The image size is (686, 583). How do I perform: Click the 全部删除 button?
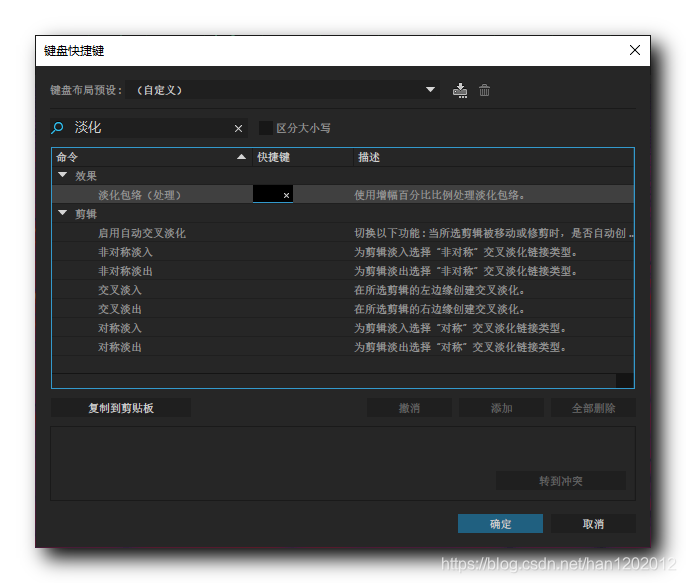click(x=593, y=408)
